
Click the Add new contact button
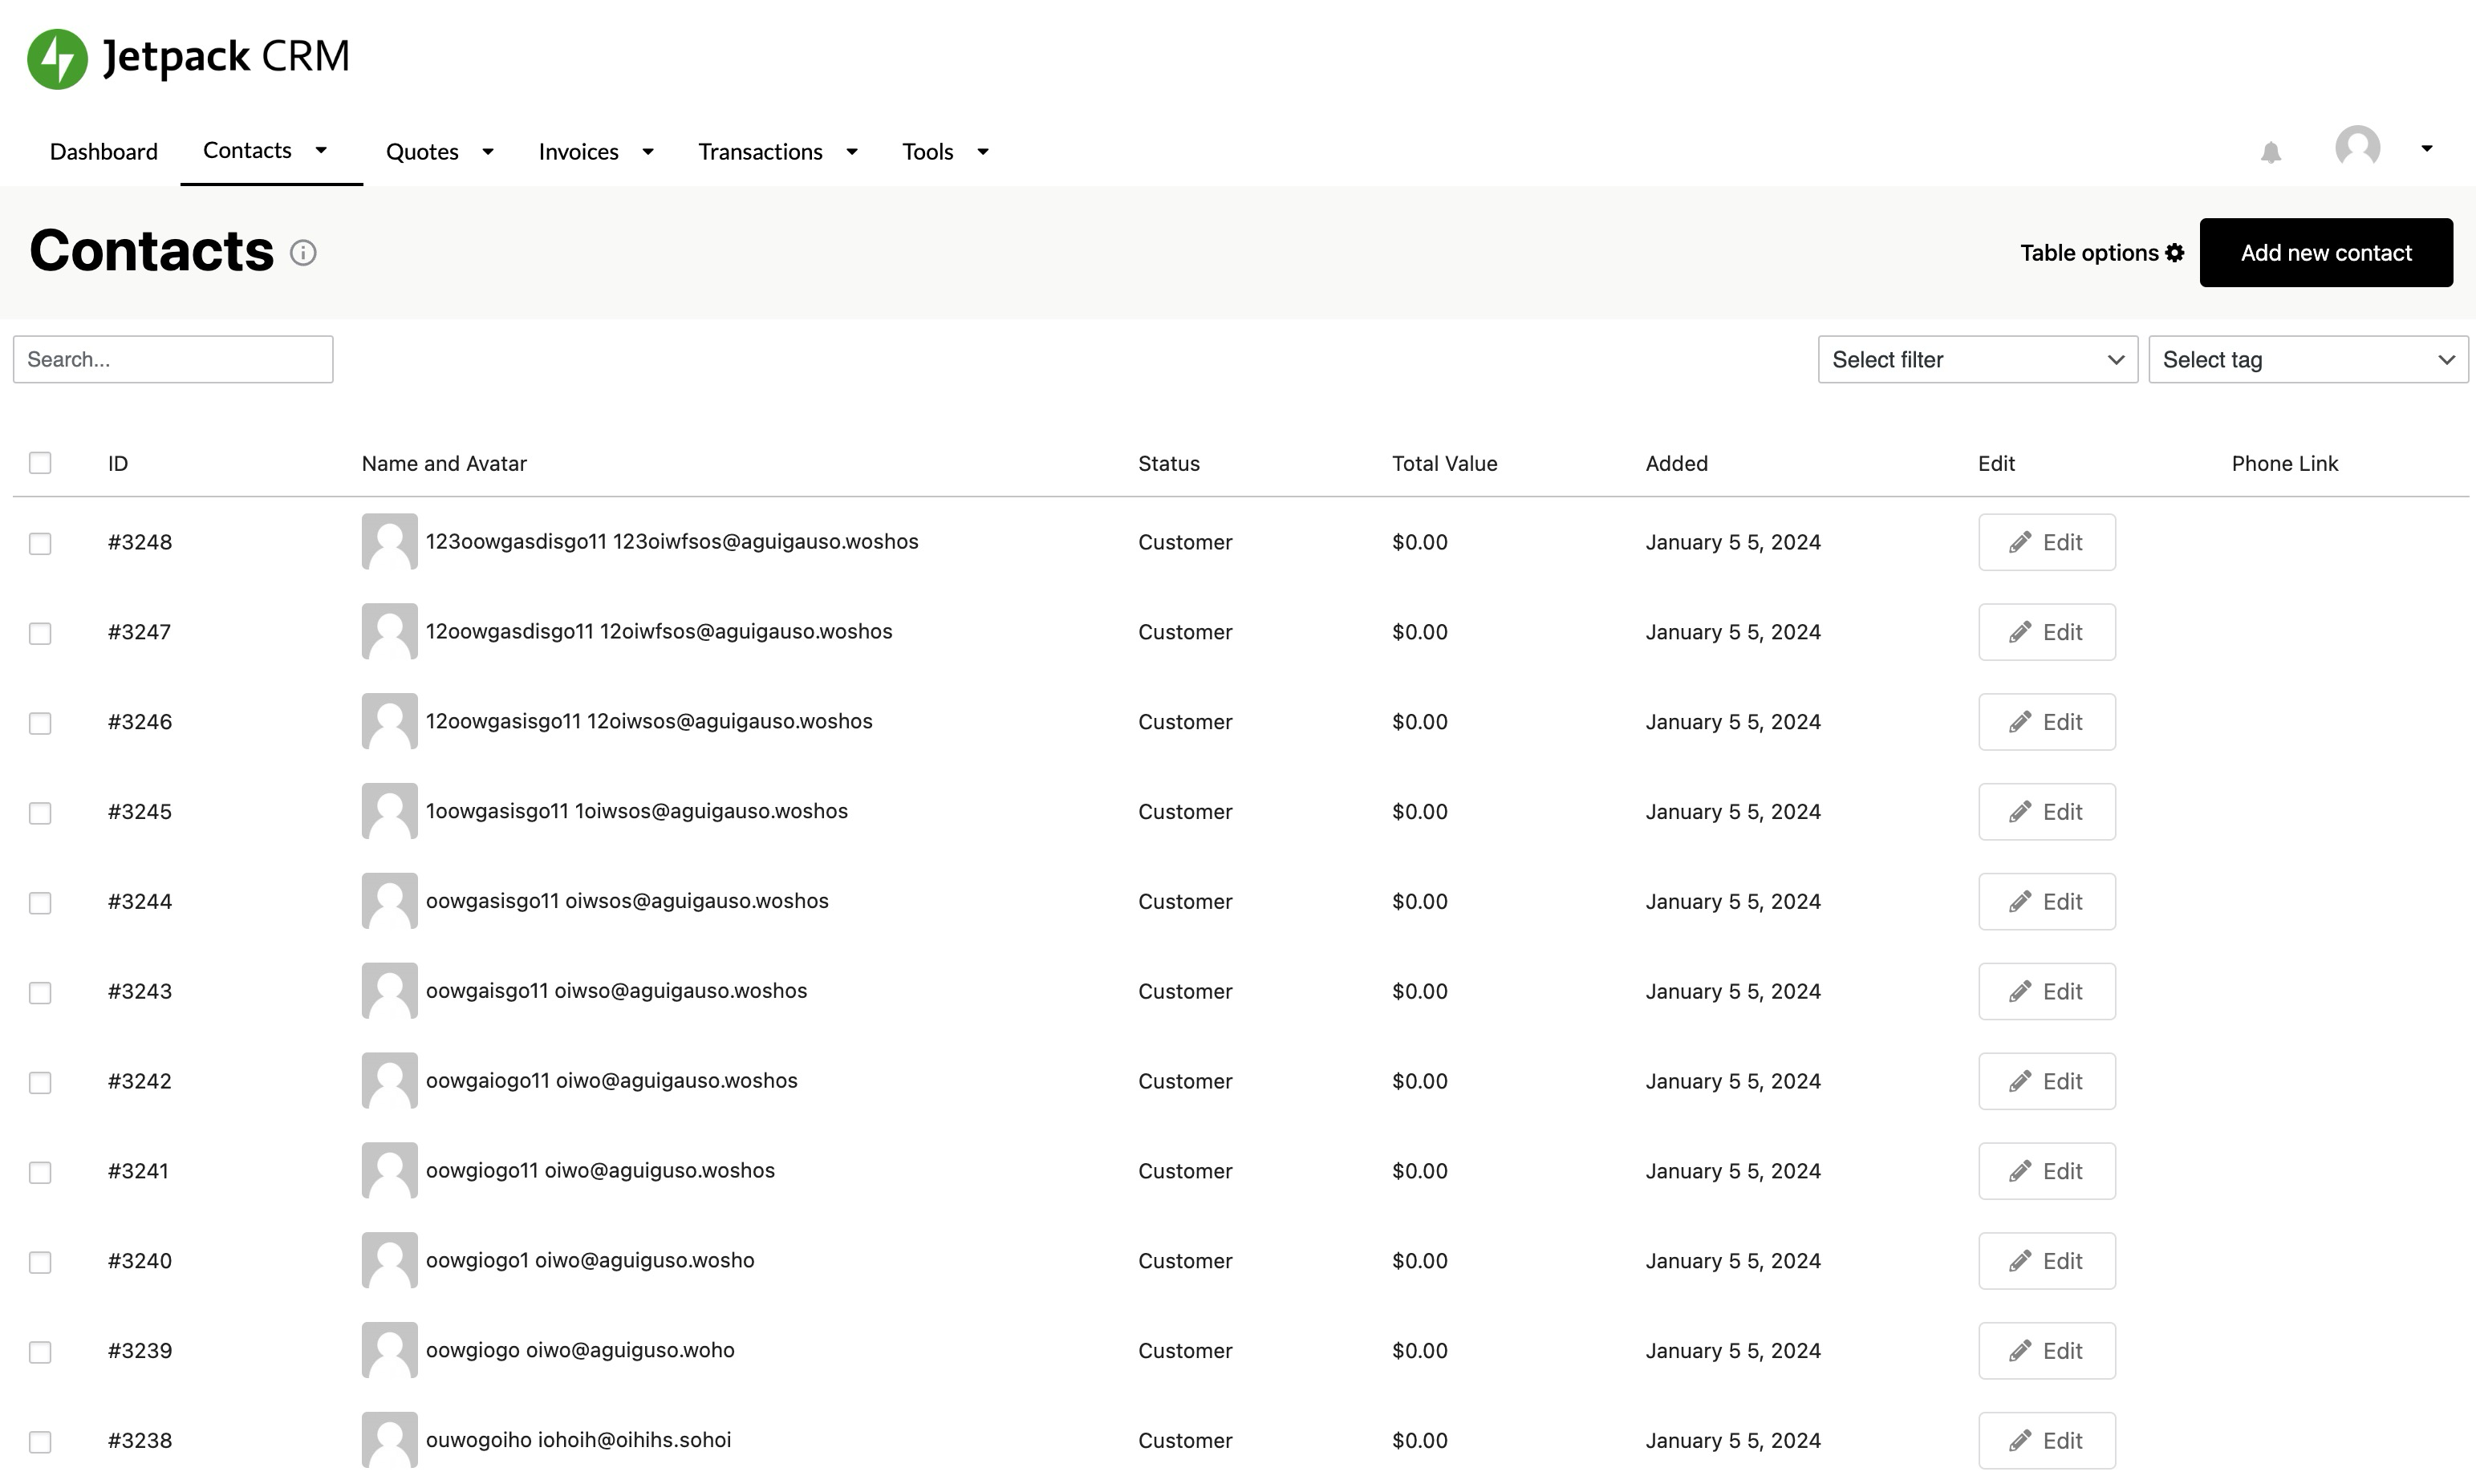[x=2326, y=252]
